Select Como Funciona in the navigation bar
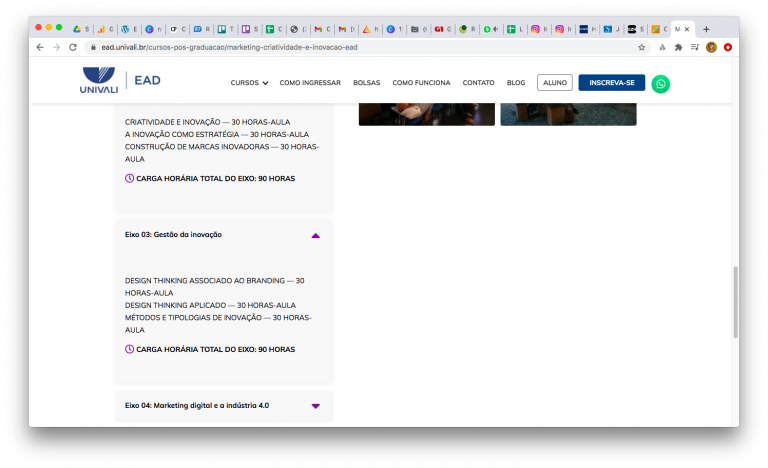The height and width of the screenshot is (468, 768). tap(421, 83)
